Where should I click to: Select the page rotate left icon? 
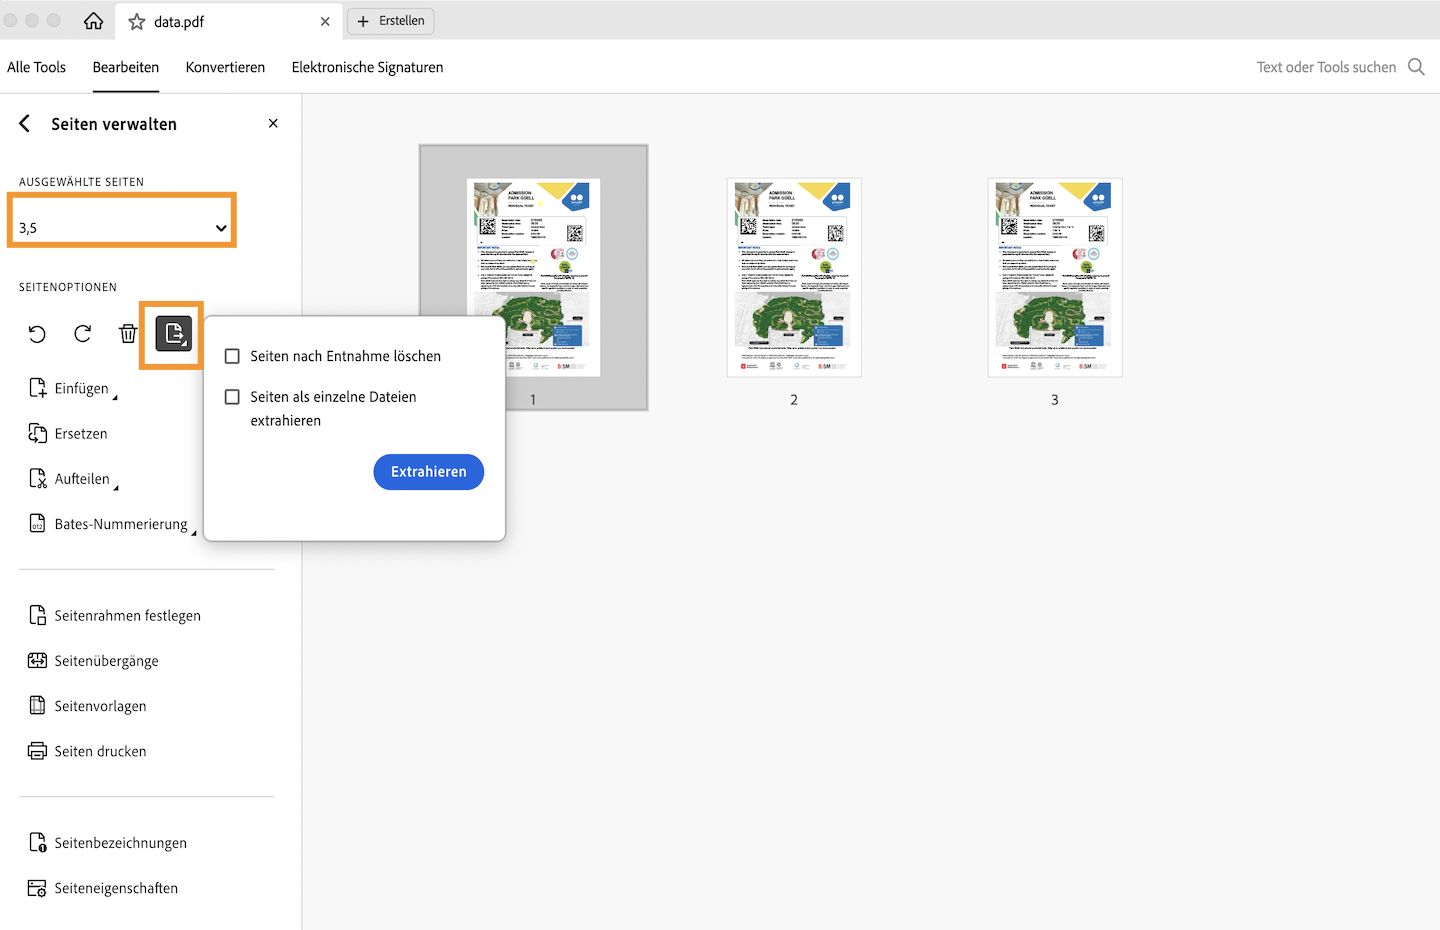[x=37, y=334]
